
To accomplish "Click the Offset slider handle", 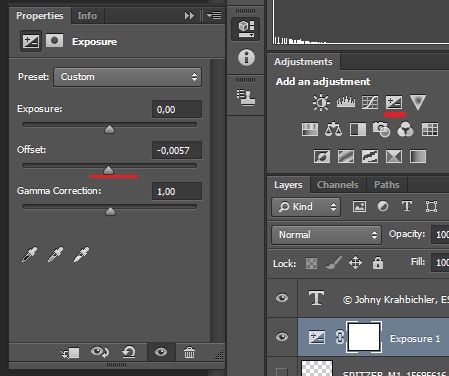I will [x=108, y=170].
